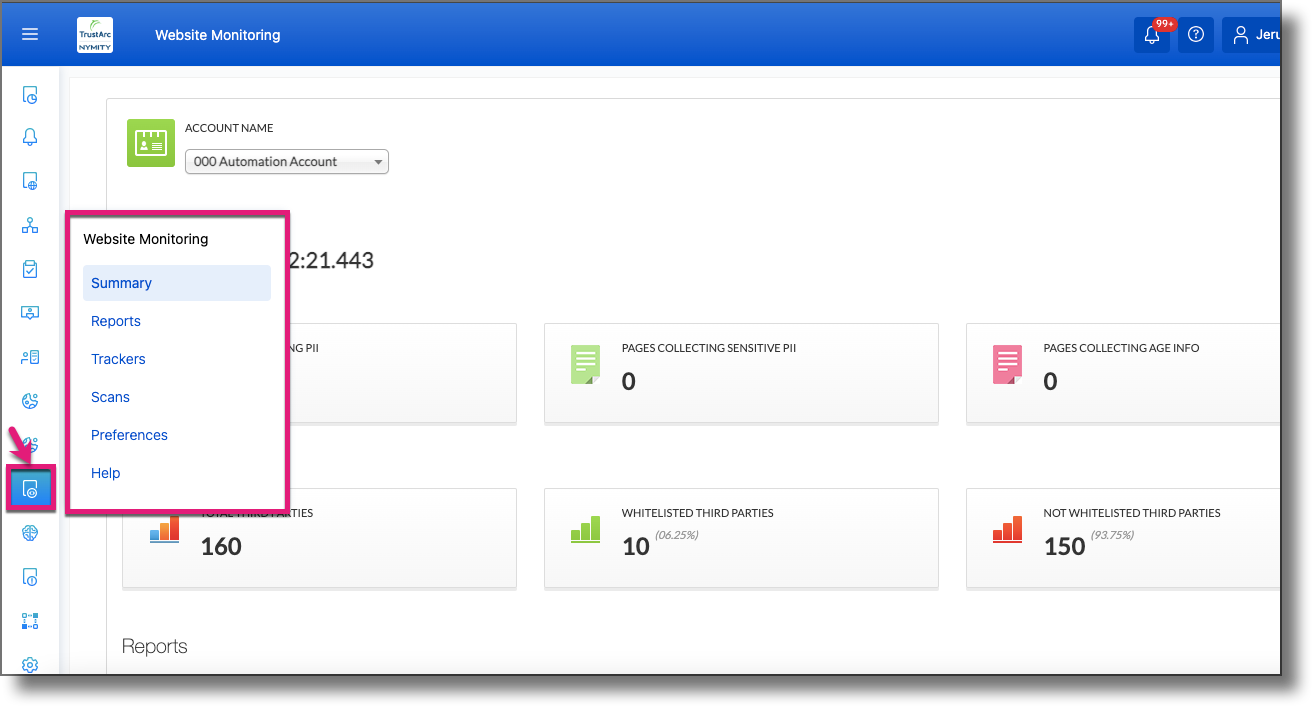Image resolution: width=1313 pixels, height=707 pixels.
Task: Click the brain-shaped sidebar icon
Action: 30,533
